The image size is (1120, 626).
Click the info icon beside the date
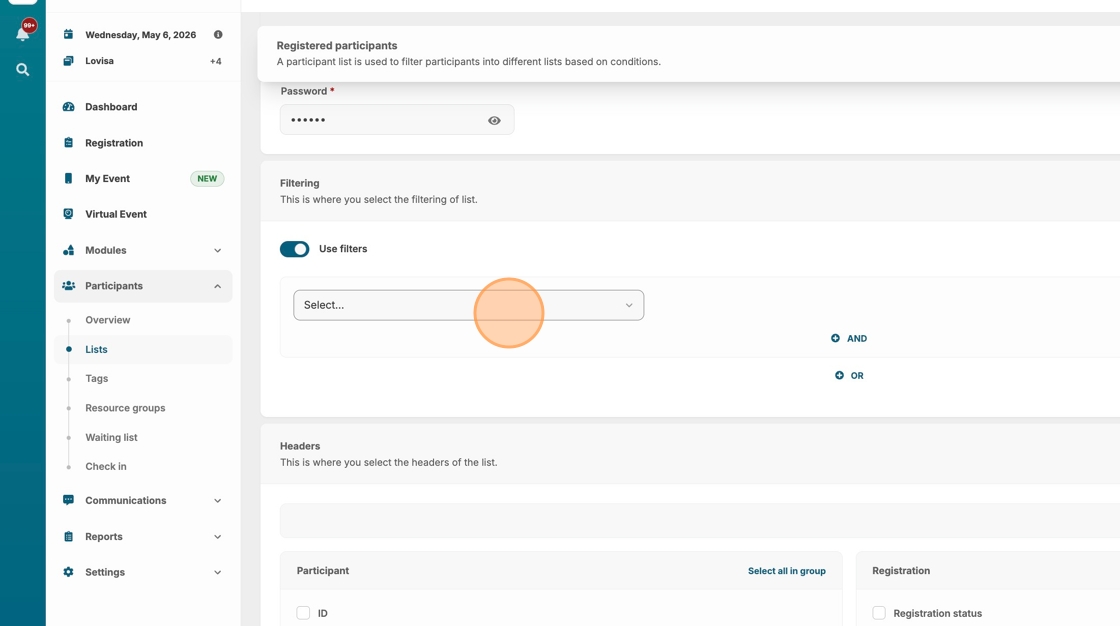[218, 35]
